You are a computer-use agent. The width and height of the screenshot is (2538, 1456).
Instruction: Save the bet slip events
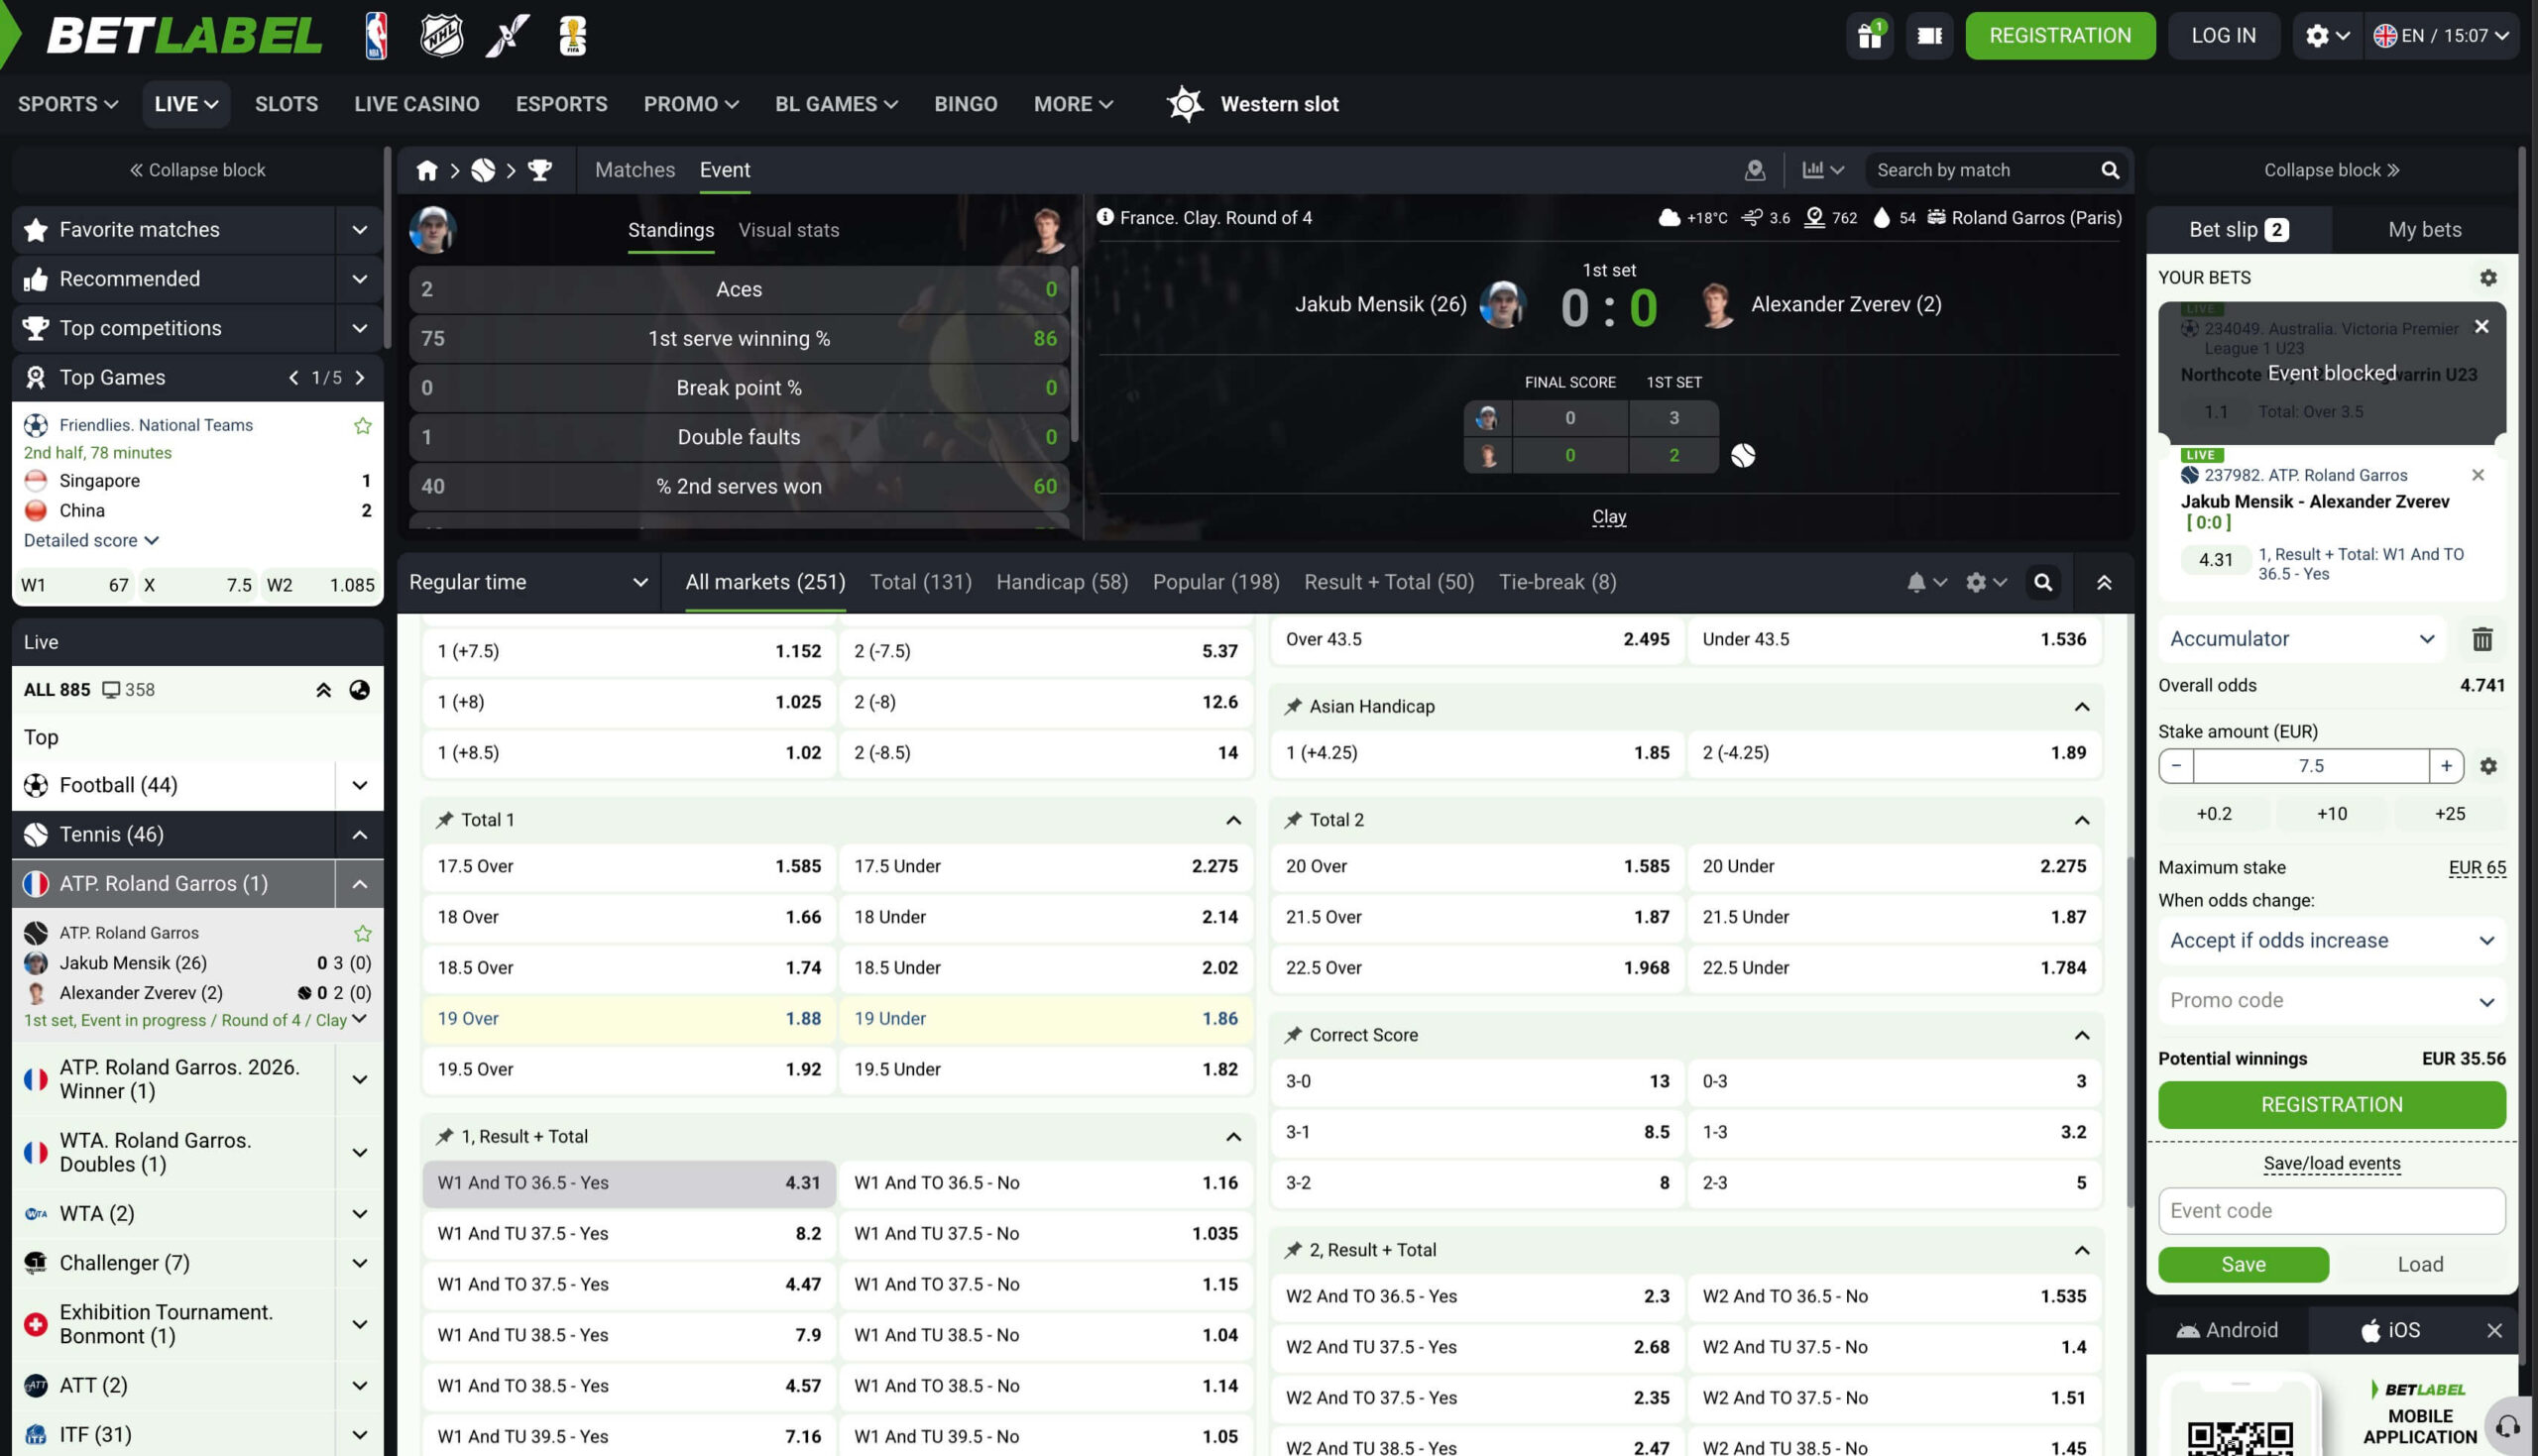point(2243,1265)
